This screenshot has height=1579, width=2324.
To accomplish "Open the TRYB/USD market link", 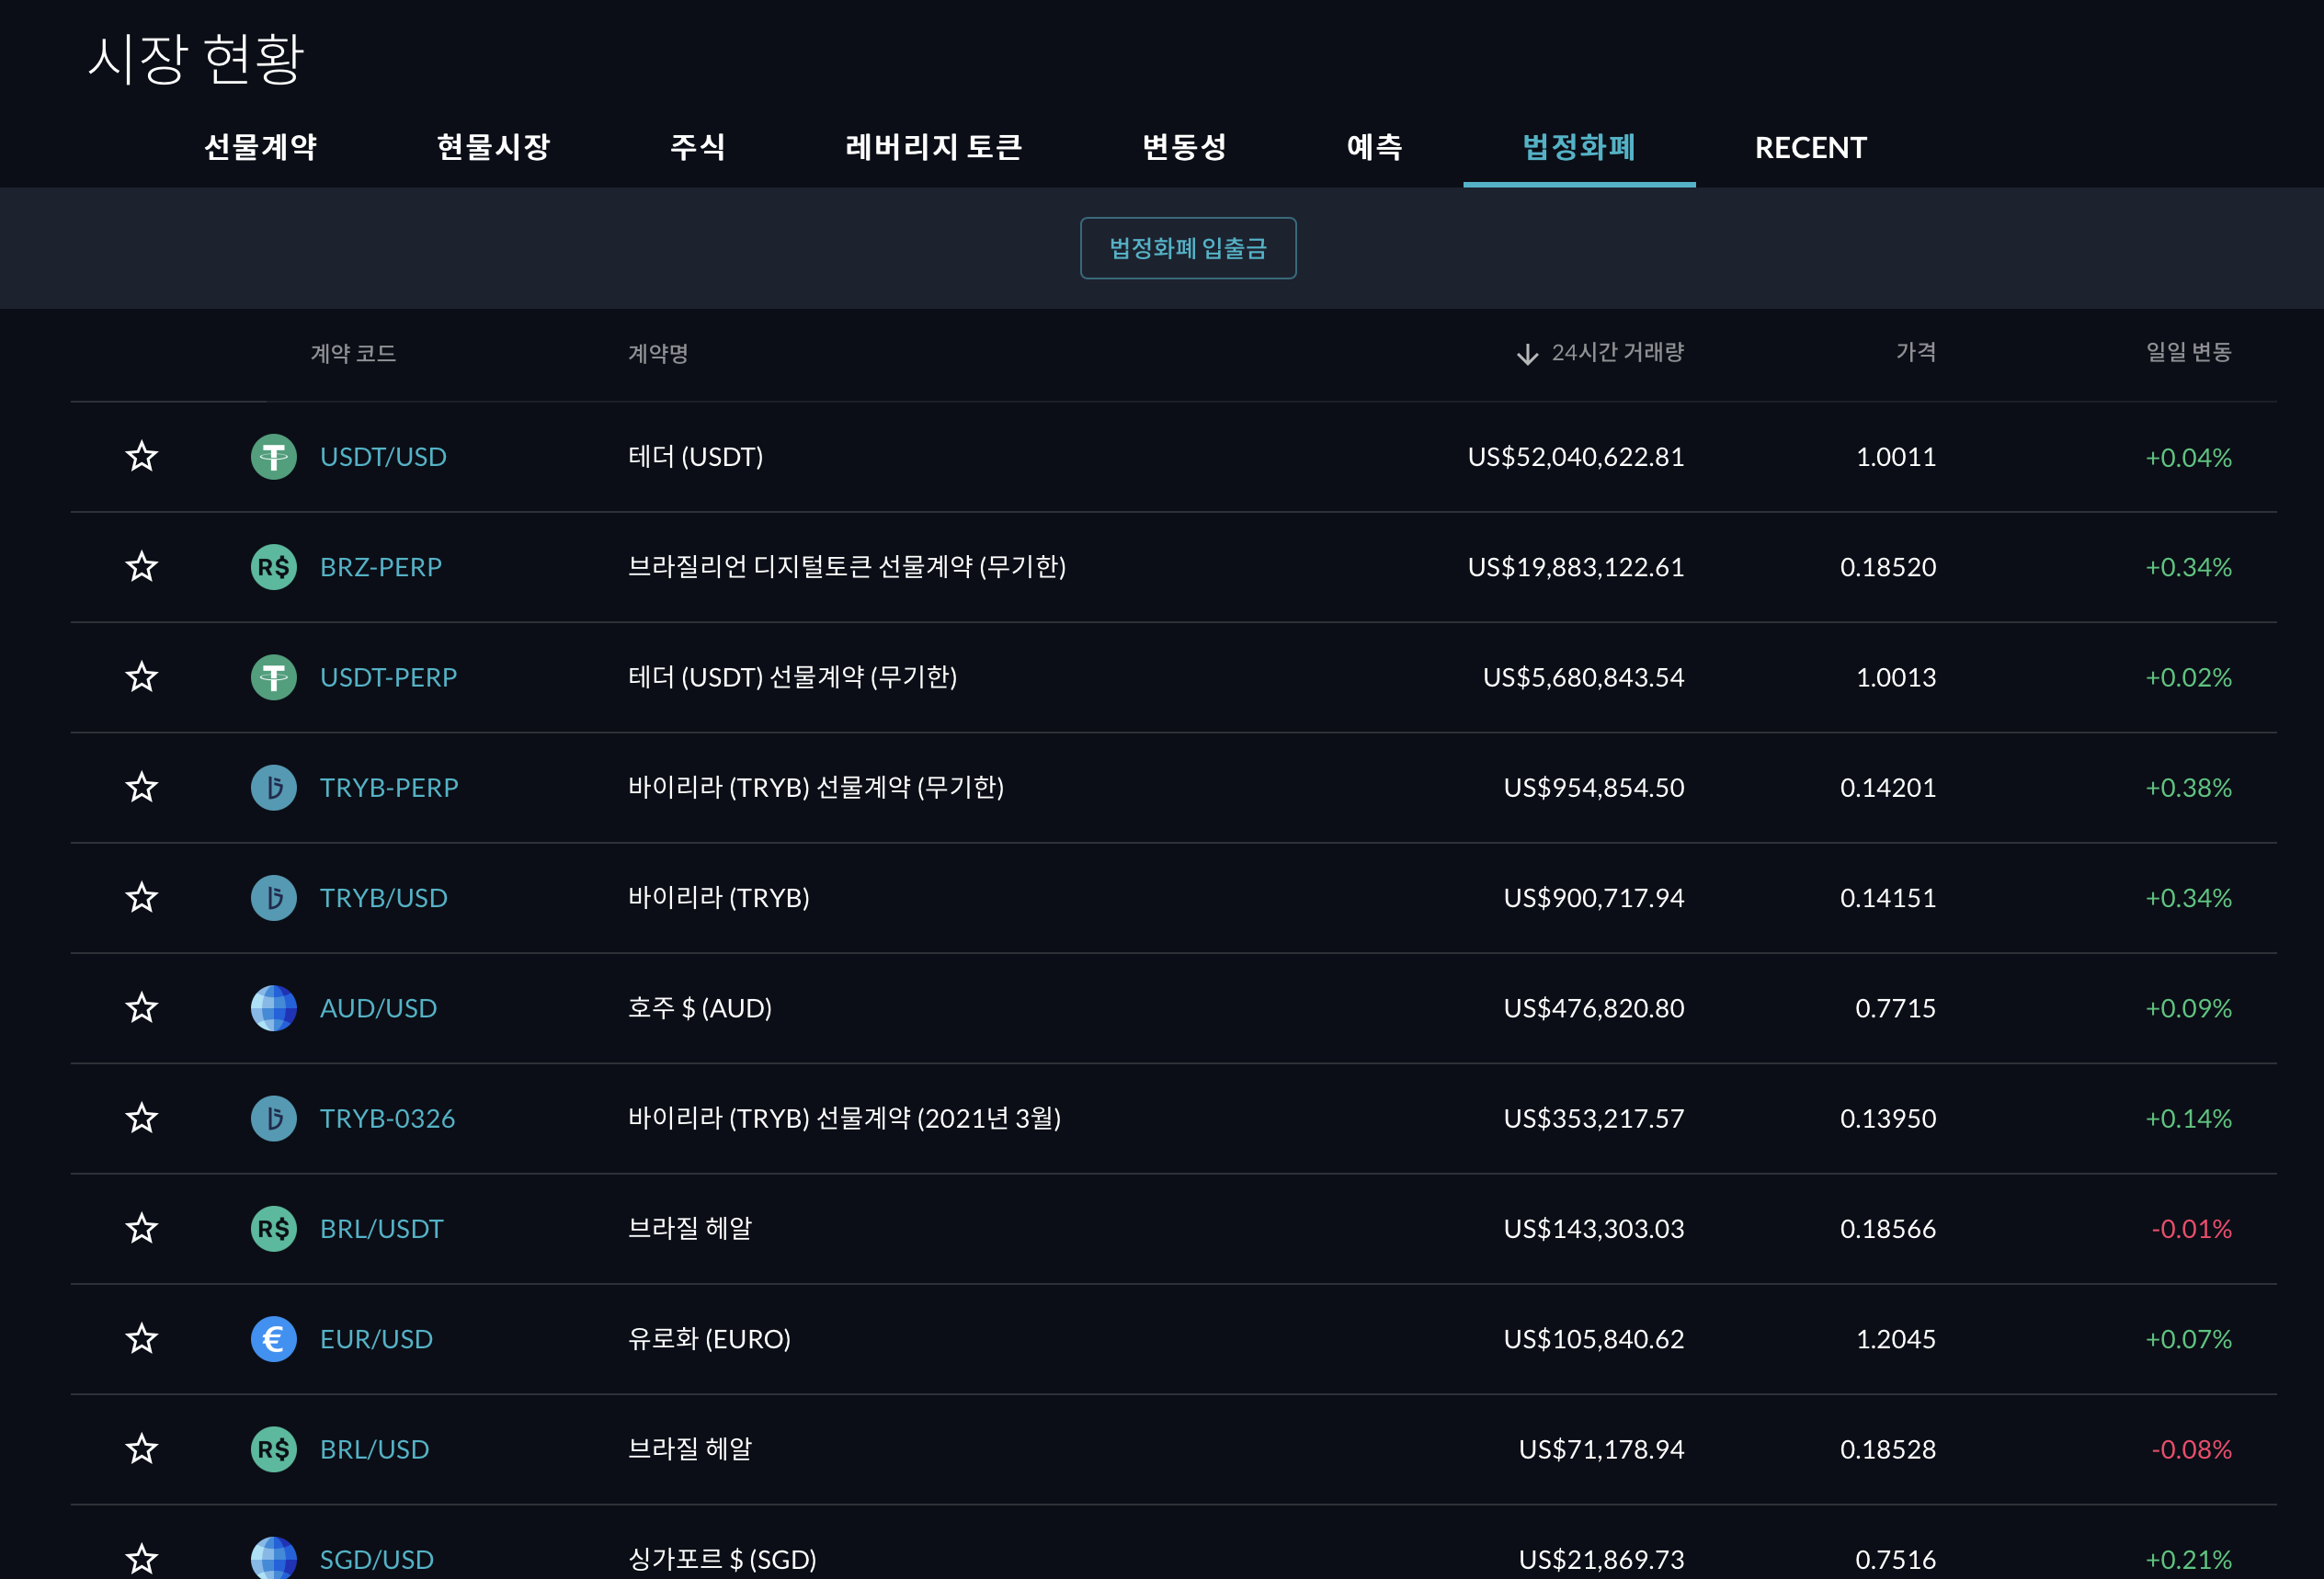I will [x=384, y=897].
